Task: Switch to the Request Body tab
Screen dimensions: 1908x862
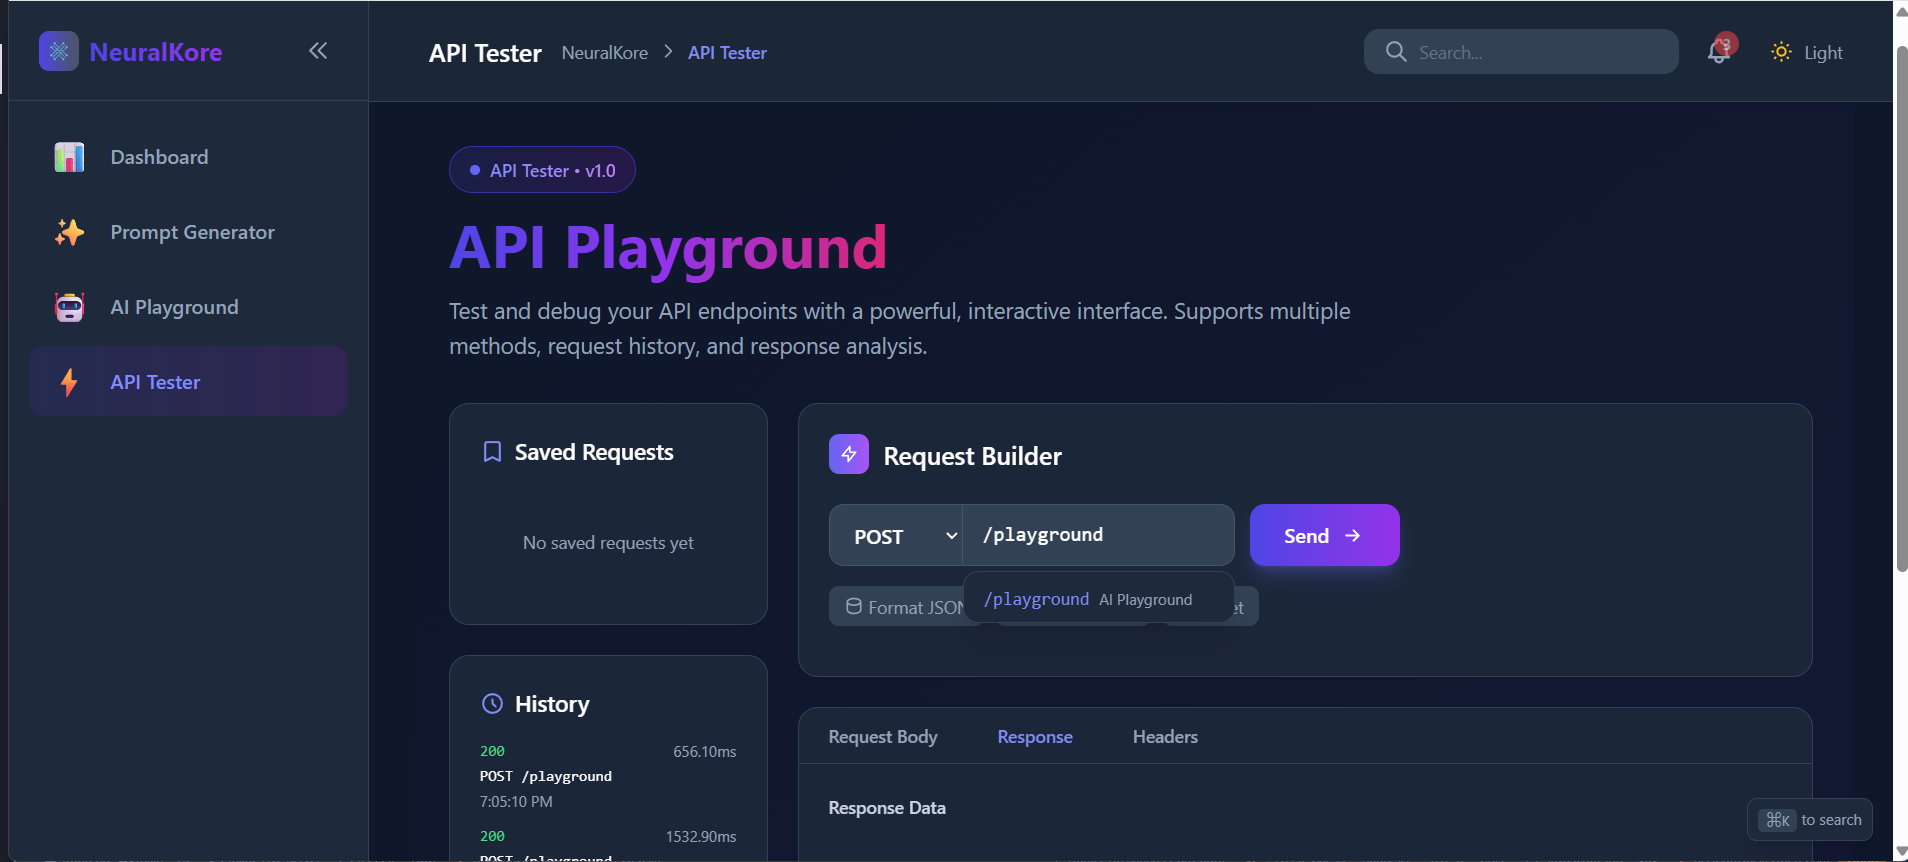Action: point(883,737)
